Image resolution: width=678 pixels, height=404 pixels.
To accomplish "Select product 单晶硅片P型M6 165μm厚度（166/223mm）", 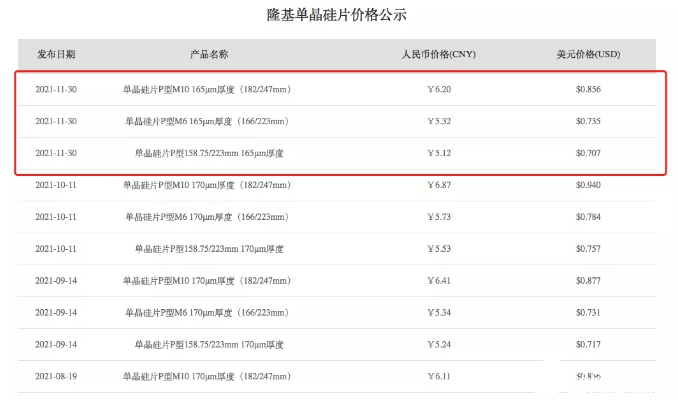I will pyautogui.click(x=207, y=122).
